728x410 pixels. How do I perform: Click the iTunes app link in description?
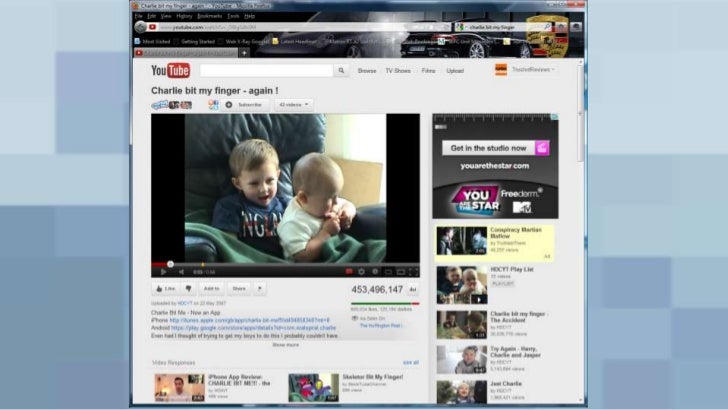point(249,320)
